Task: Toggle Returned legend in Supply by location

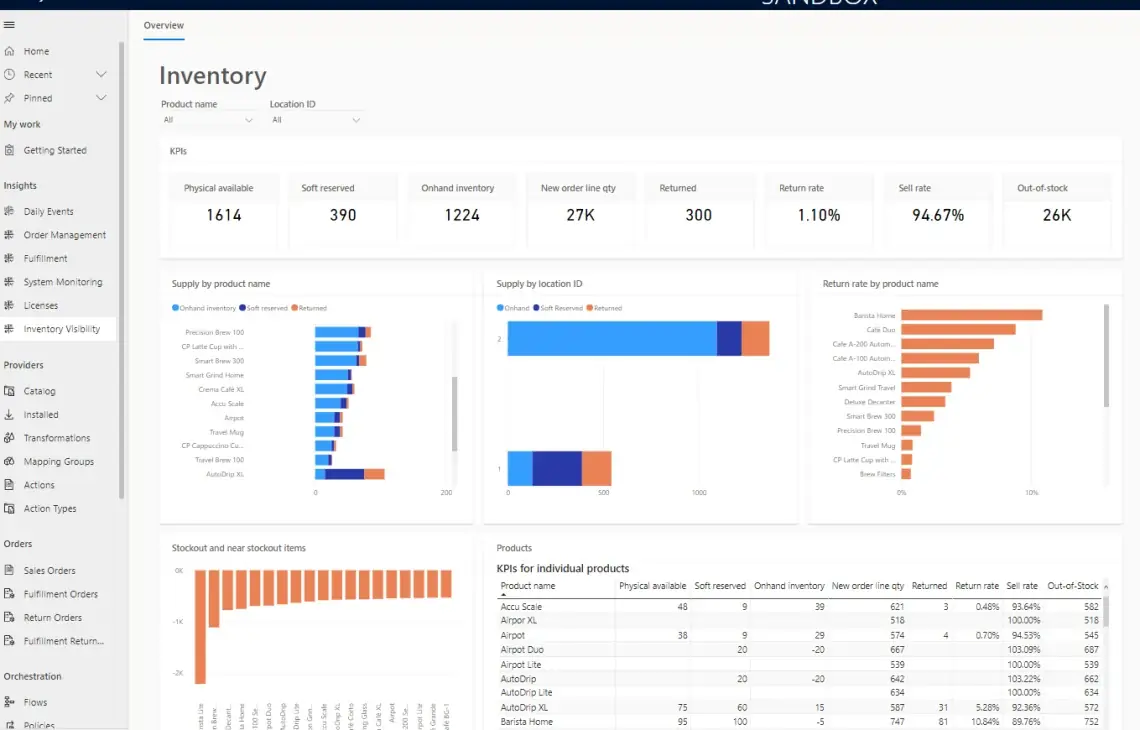Action: [x=604, y=308]
